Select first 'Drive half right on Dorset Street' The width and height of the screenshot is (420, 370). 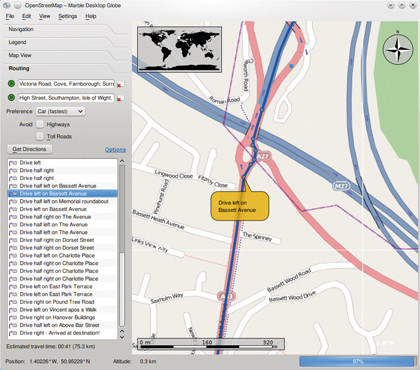pyautogui.click(x=63, y=240)
